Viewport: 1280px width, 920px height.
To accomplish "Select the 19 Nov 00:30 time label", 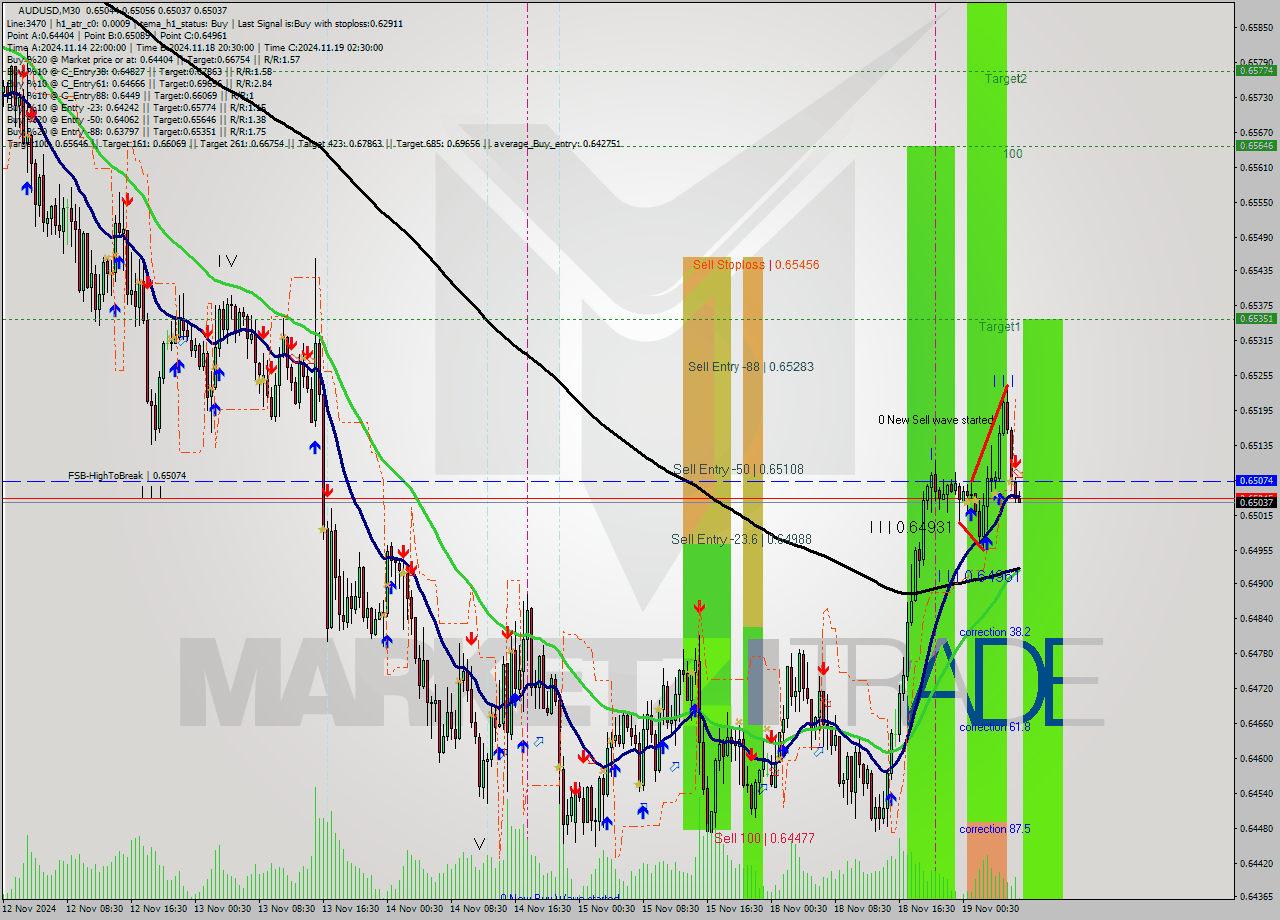I will (x=990, y=909).
